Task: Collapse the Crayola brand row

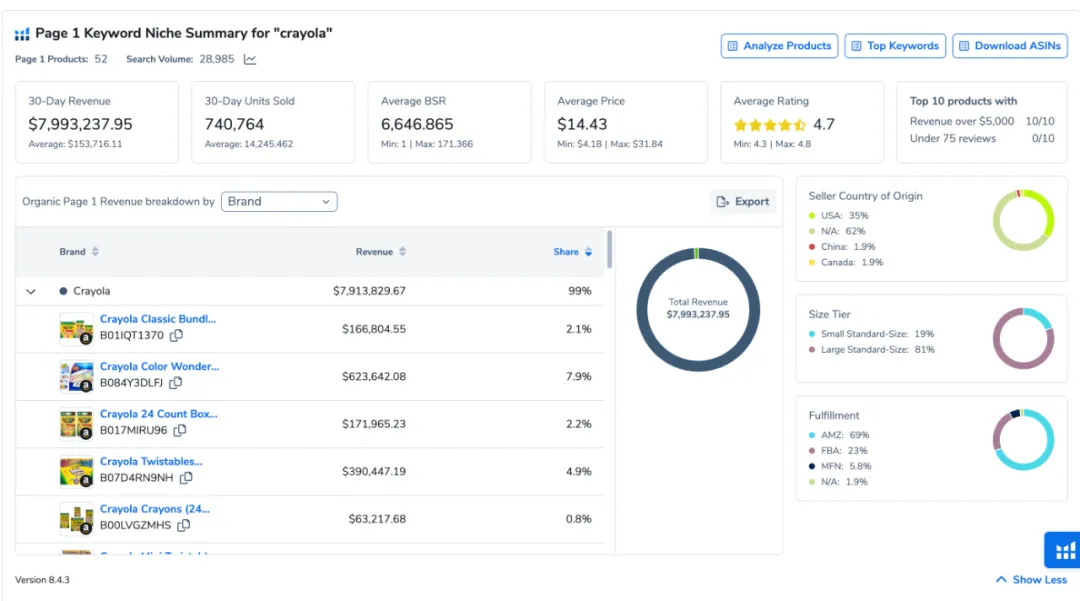Action: coord(31,291)
